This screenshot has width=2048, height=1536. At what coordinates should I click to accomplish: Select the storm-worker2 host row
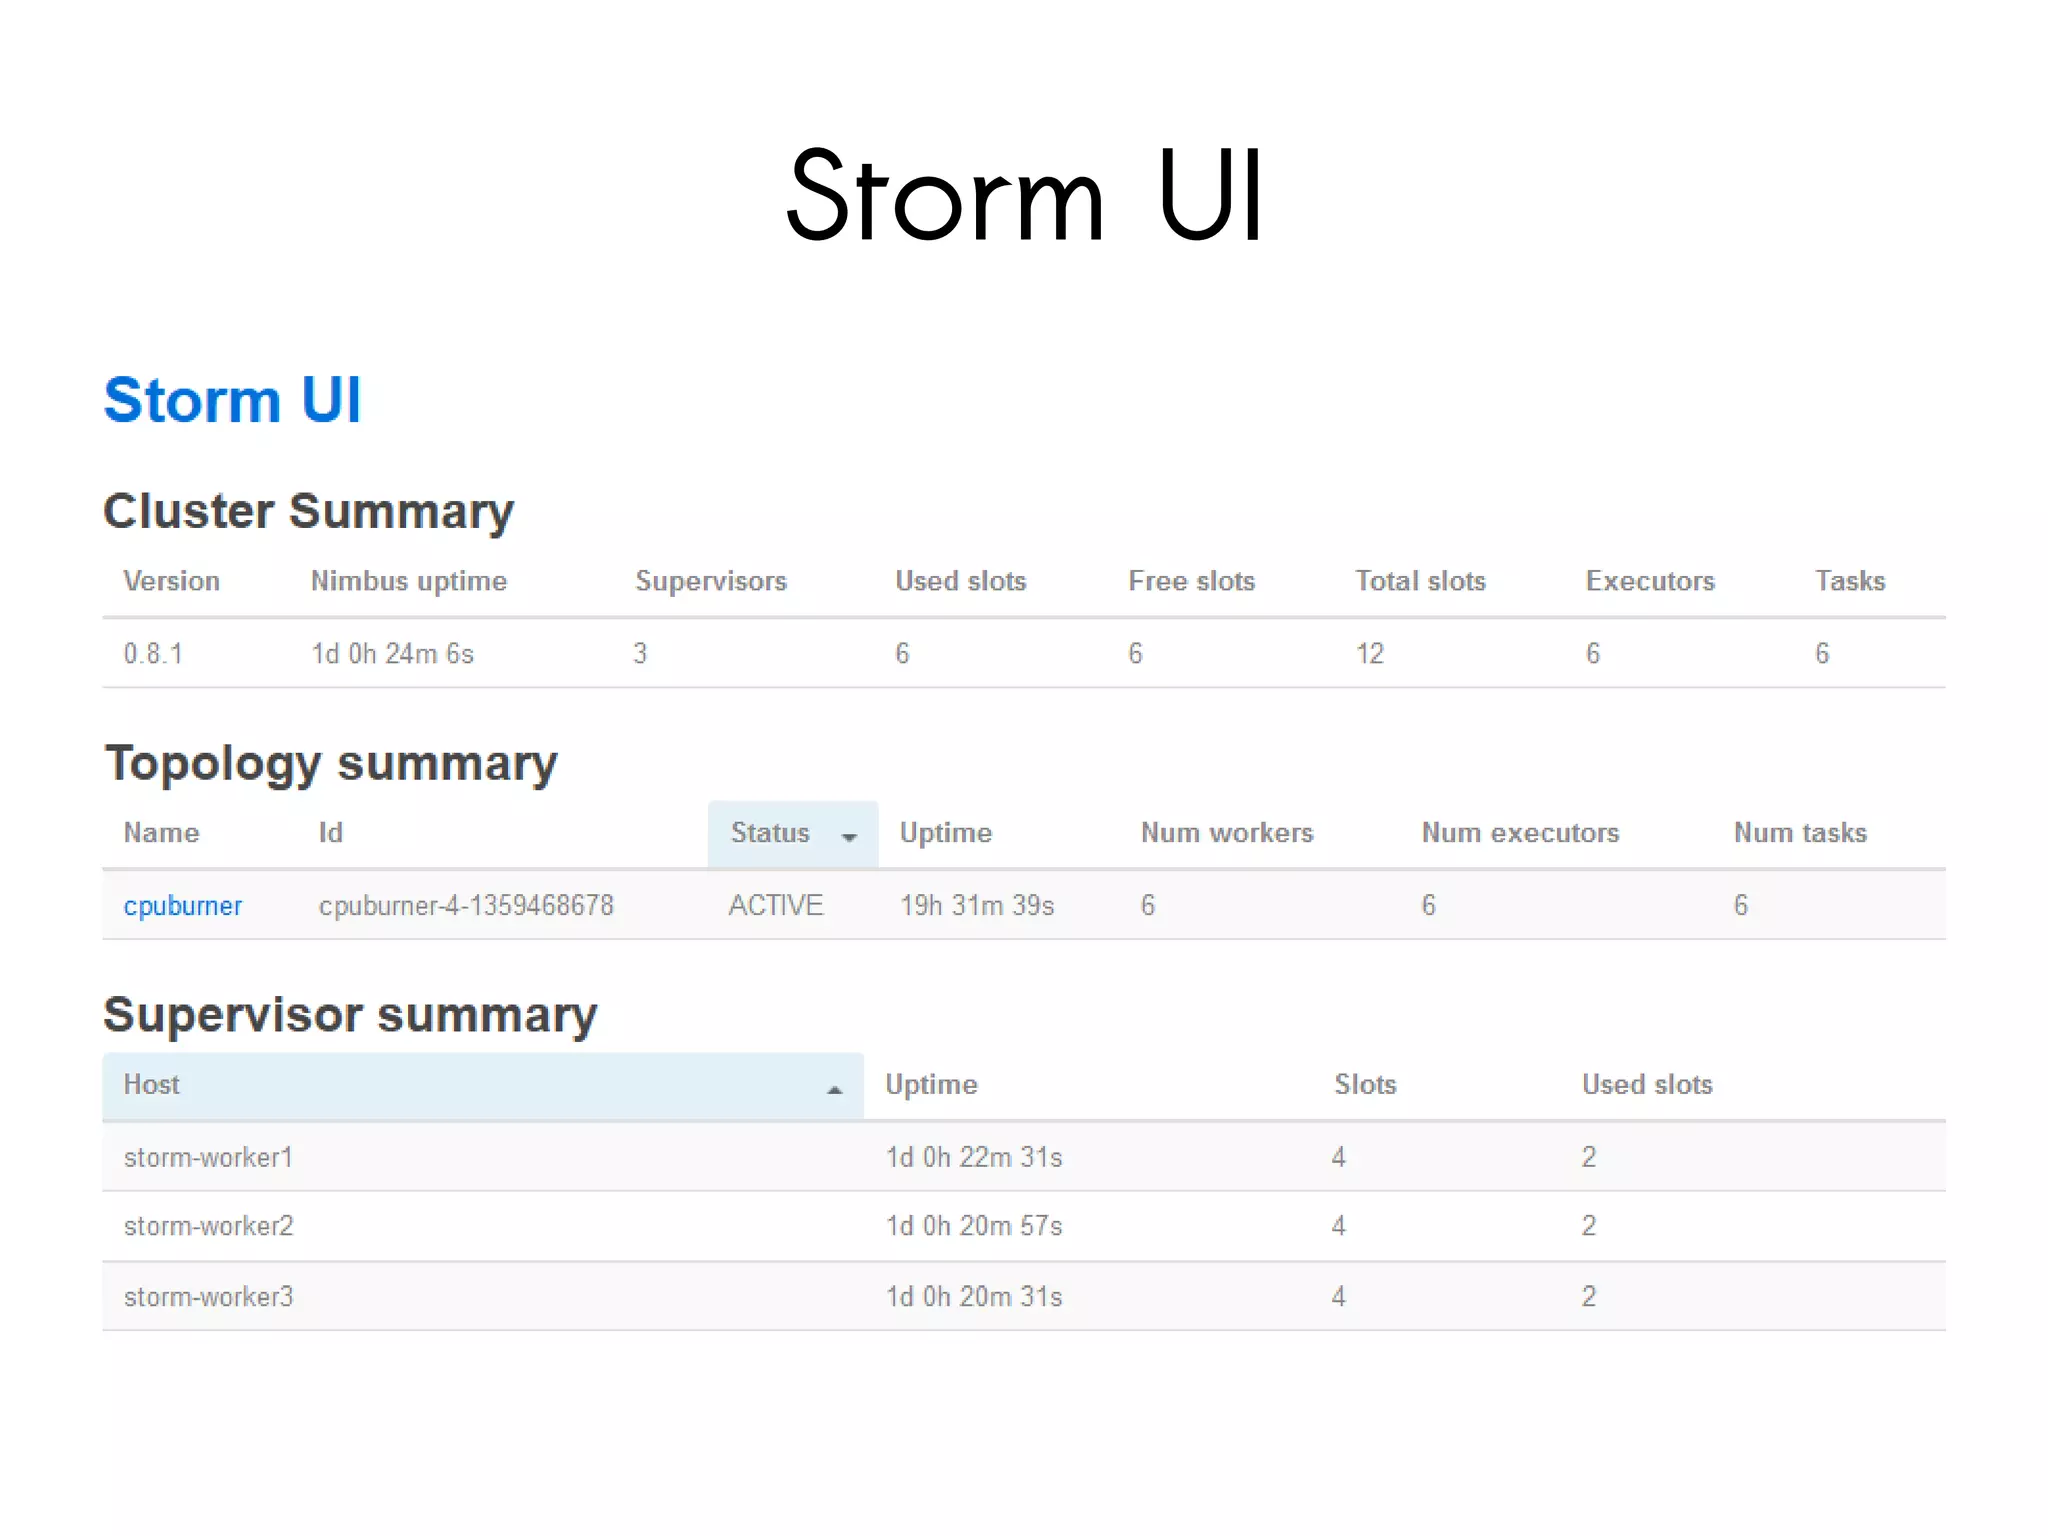click(1024, 1226)
